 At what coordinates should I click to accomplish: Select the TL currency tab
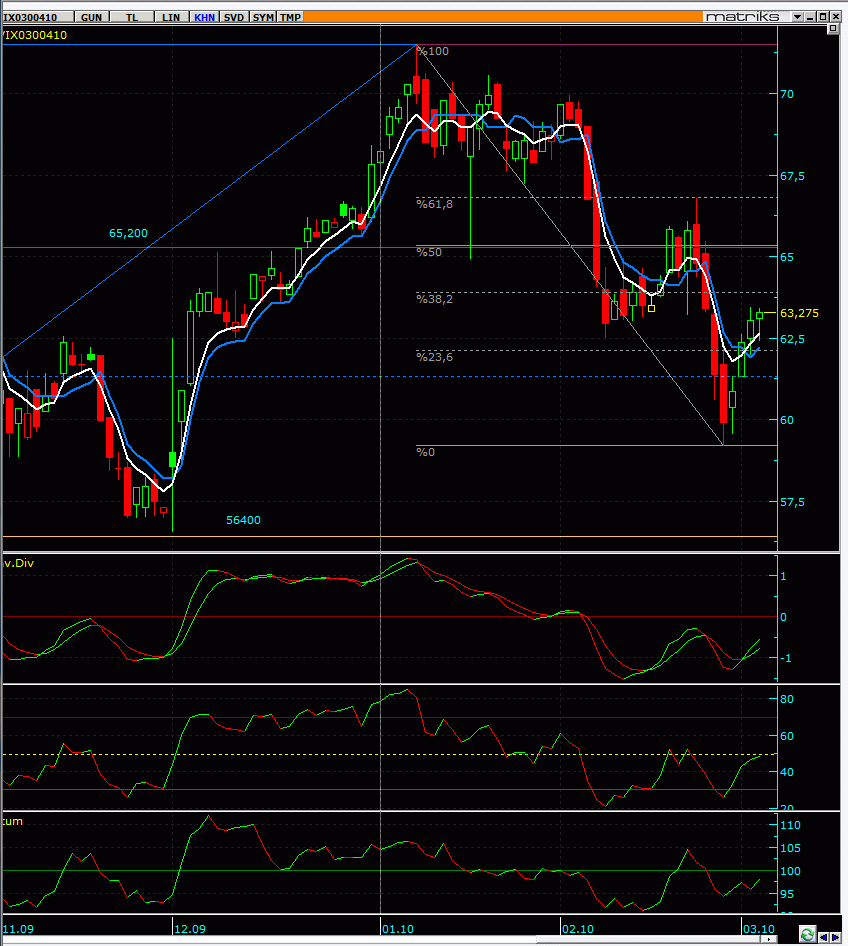pos(132,17)
